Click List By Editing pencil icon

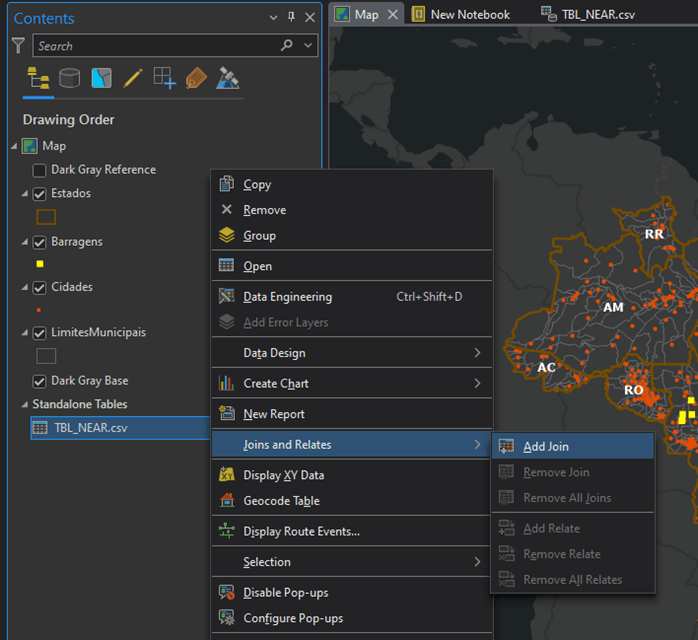[133, 79]
